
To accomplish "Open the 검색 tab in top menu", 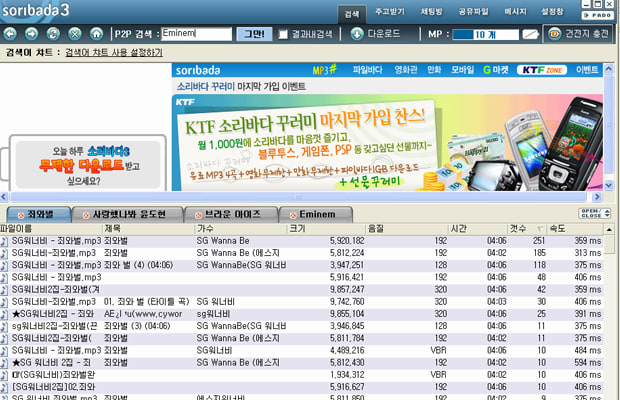I will click(351, 14).
